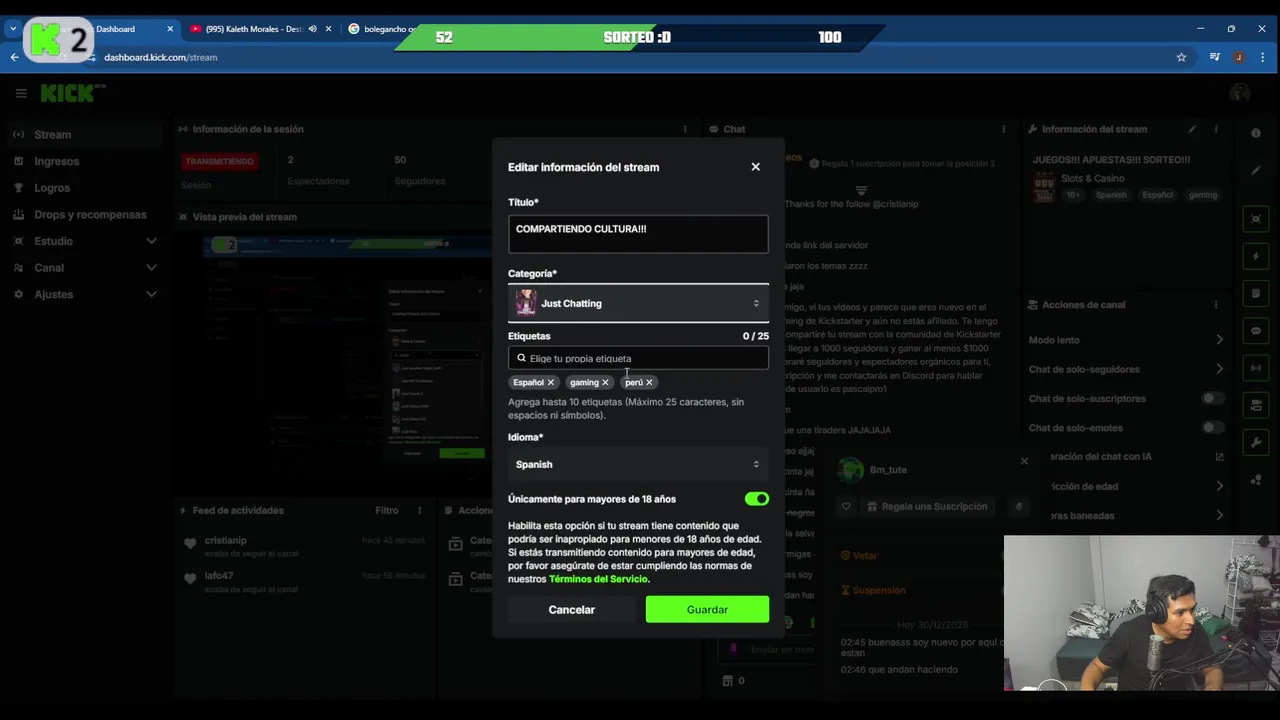Click the info icon in right rail

coord(1256,133)
